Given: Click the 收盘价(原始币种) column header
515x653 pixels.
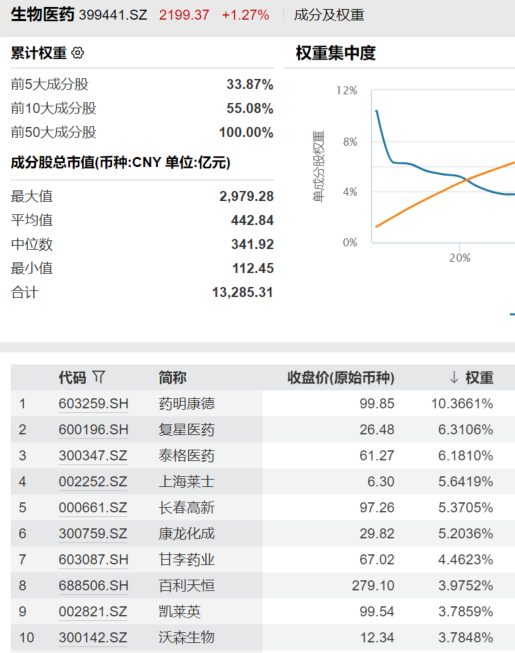Looking at the screenshot, I should coord(341,378).
